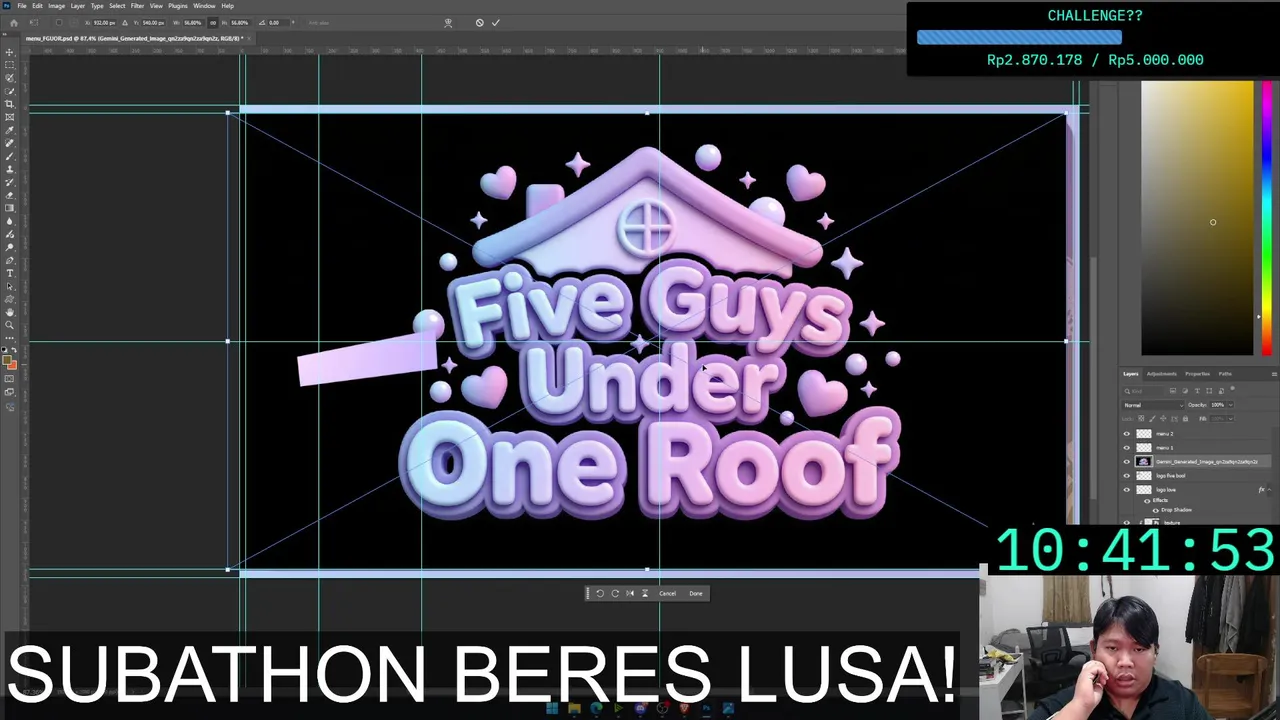
Task: Toggle the reference point checkbox
Action: (59, 22)
